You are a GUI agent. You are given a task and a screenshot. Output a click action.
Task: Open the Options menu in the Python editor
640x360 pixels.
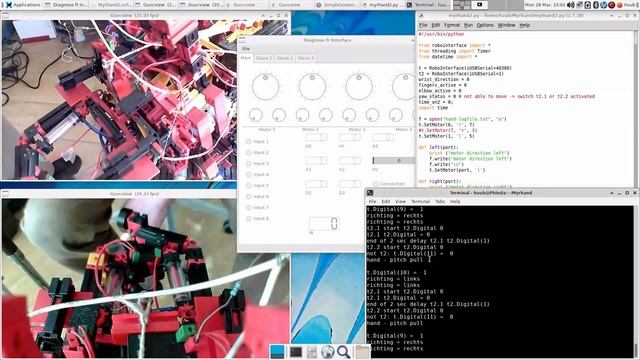point(485,25)
